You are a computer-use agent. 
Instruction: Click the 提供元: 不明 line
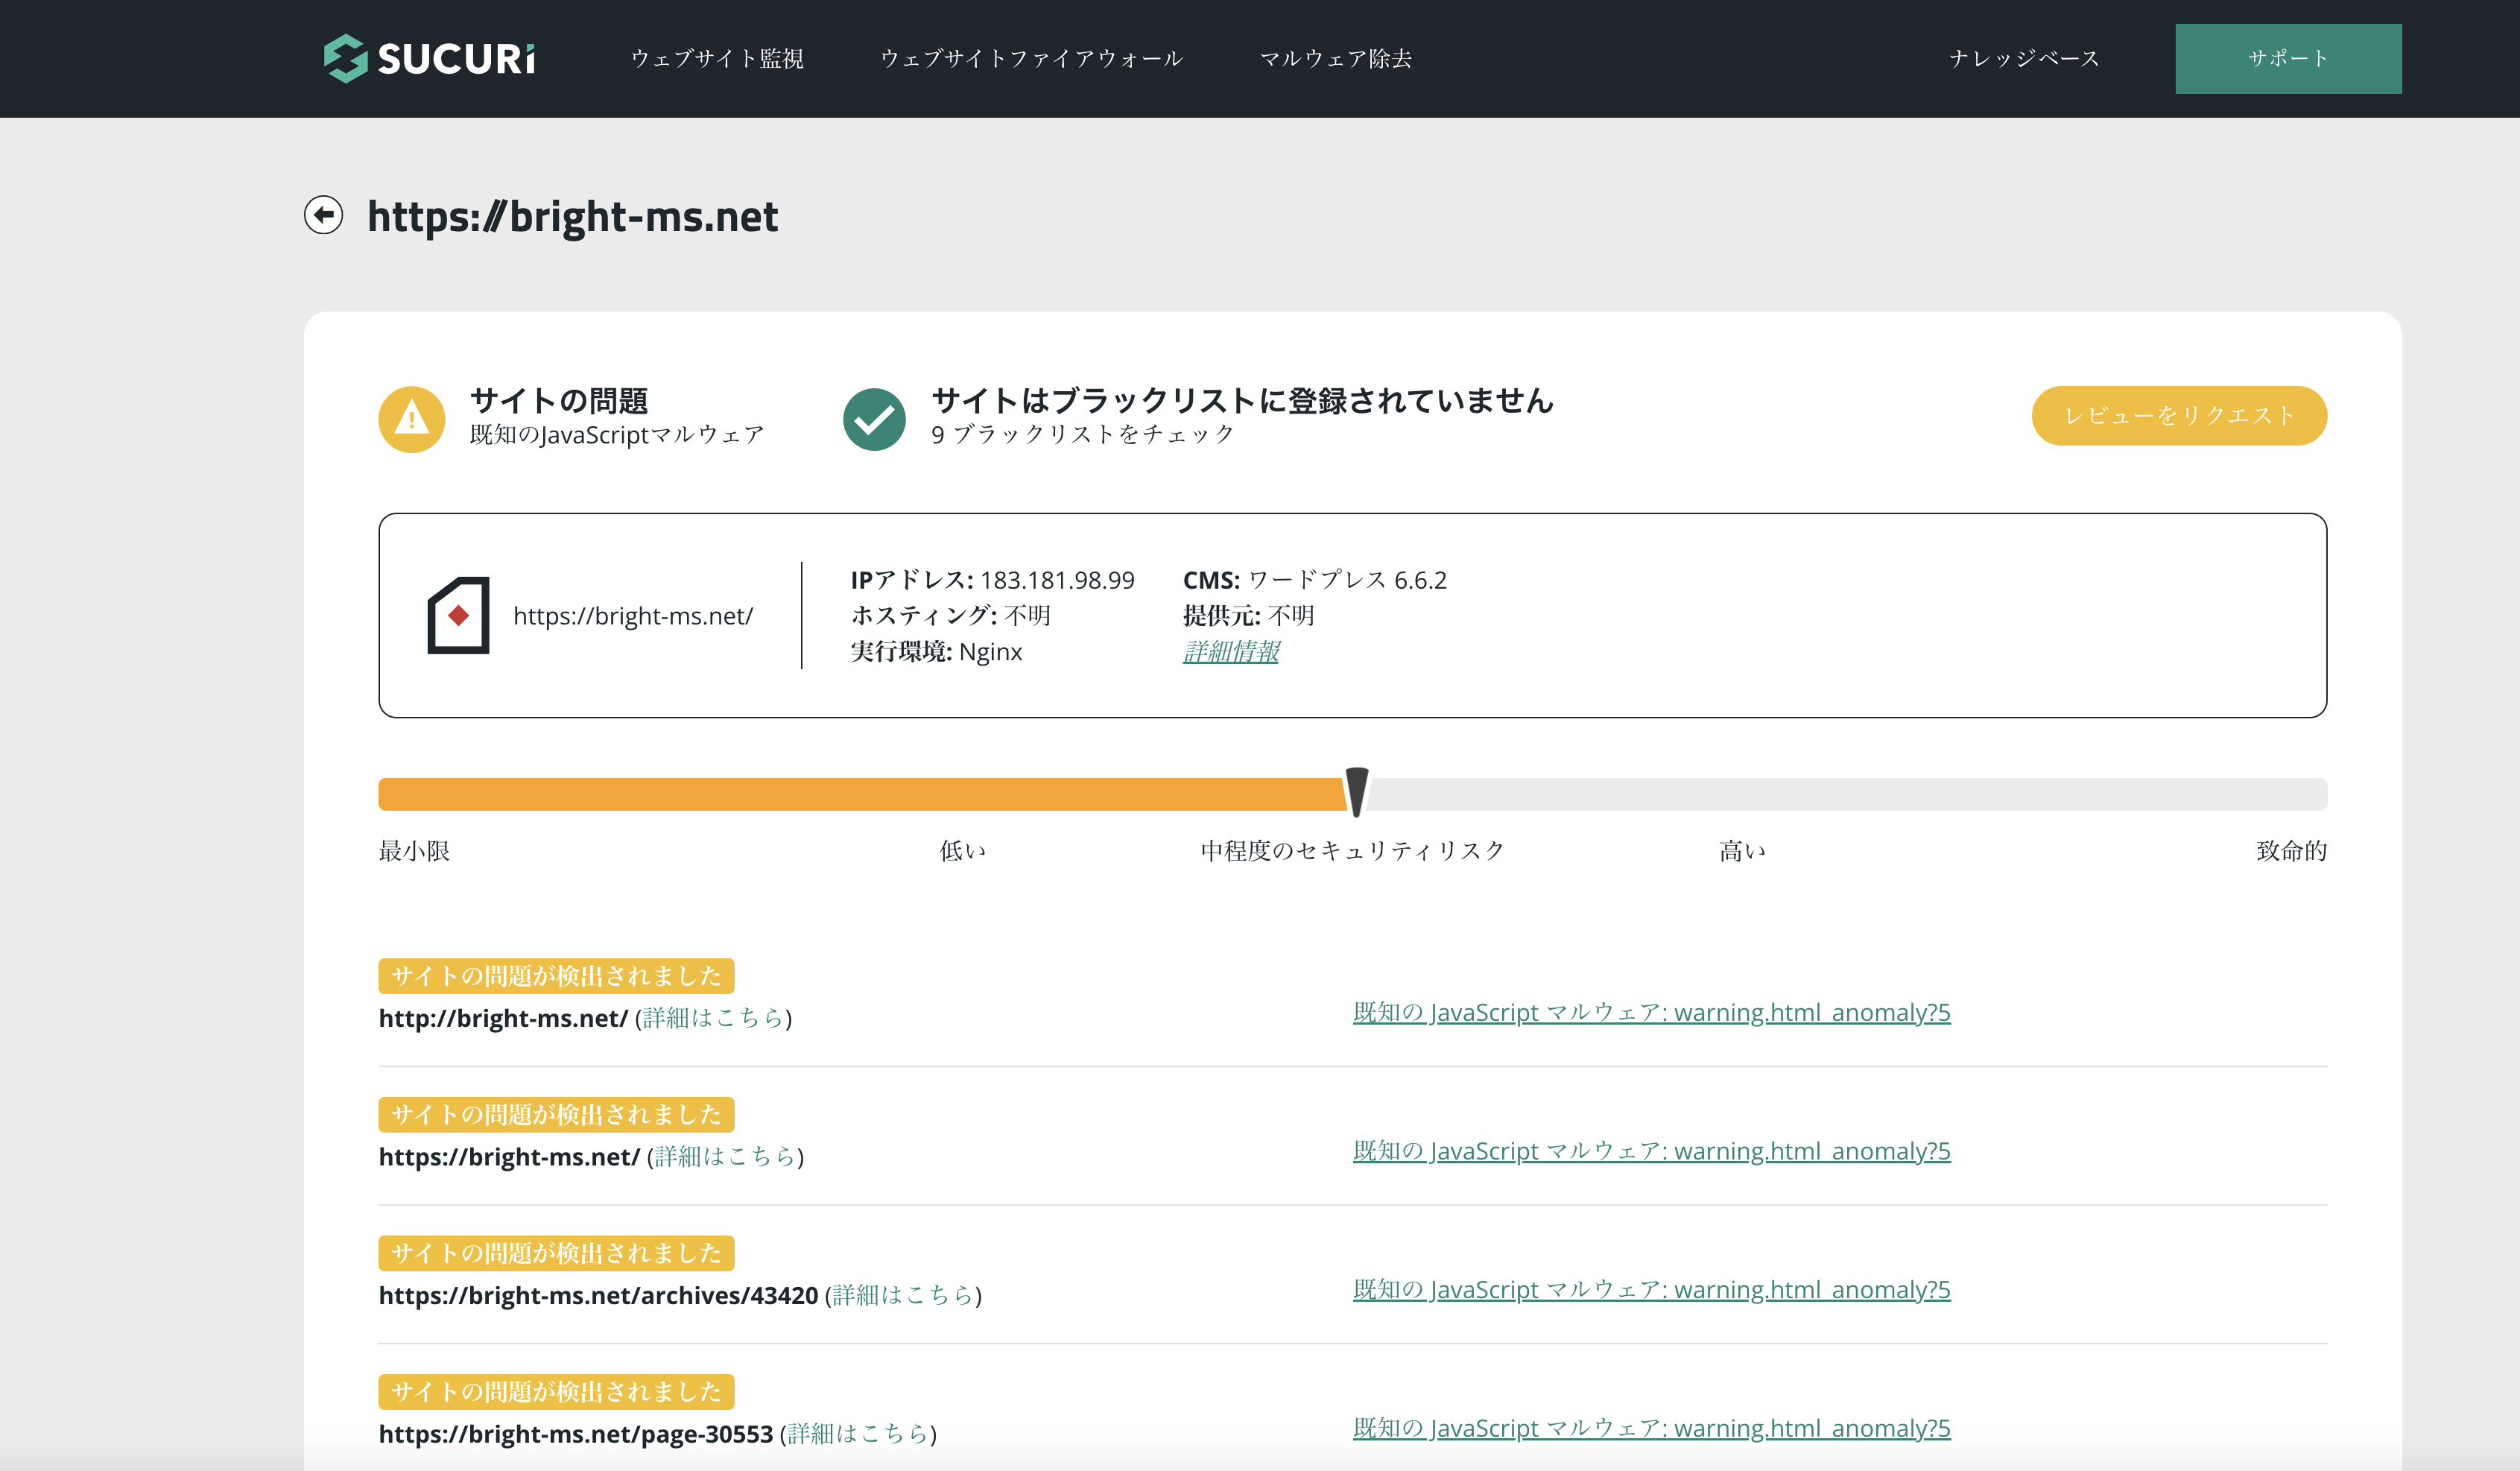tap(1248, 615)
